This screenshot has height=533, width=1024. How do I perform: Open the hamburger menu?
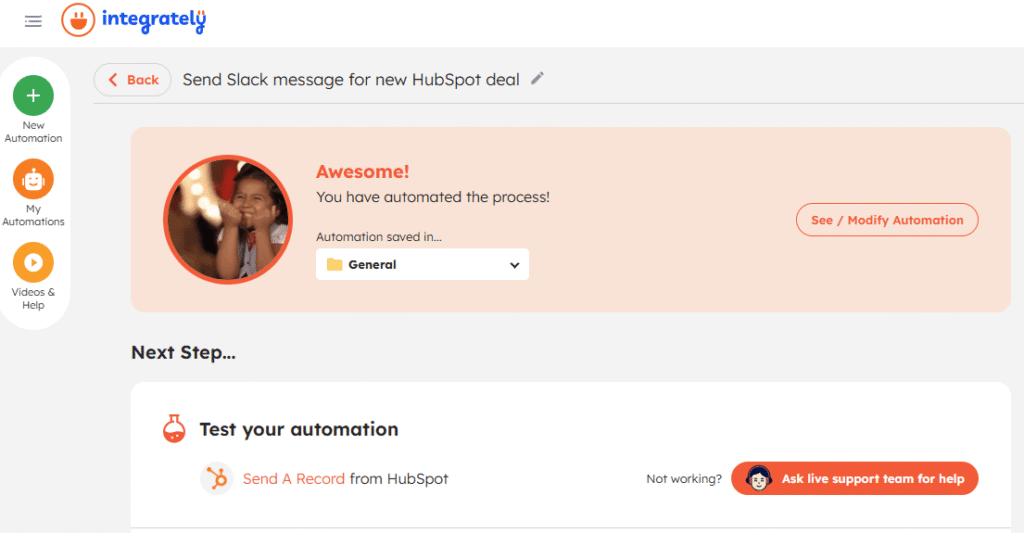(33, 21)
